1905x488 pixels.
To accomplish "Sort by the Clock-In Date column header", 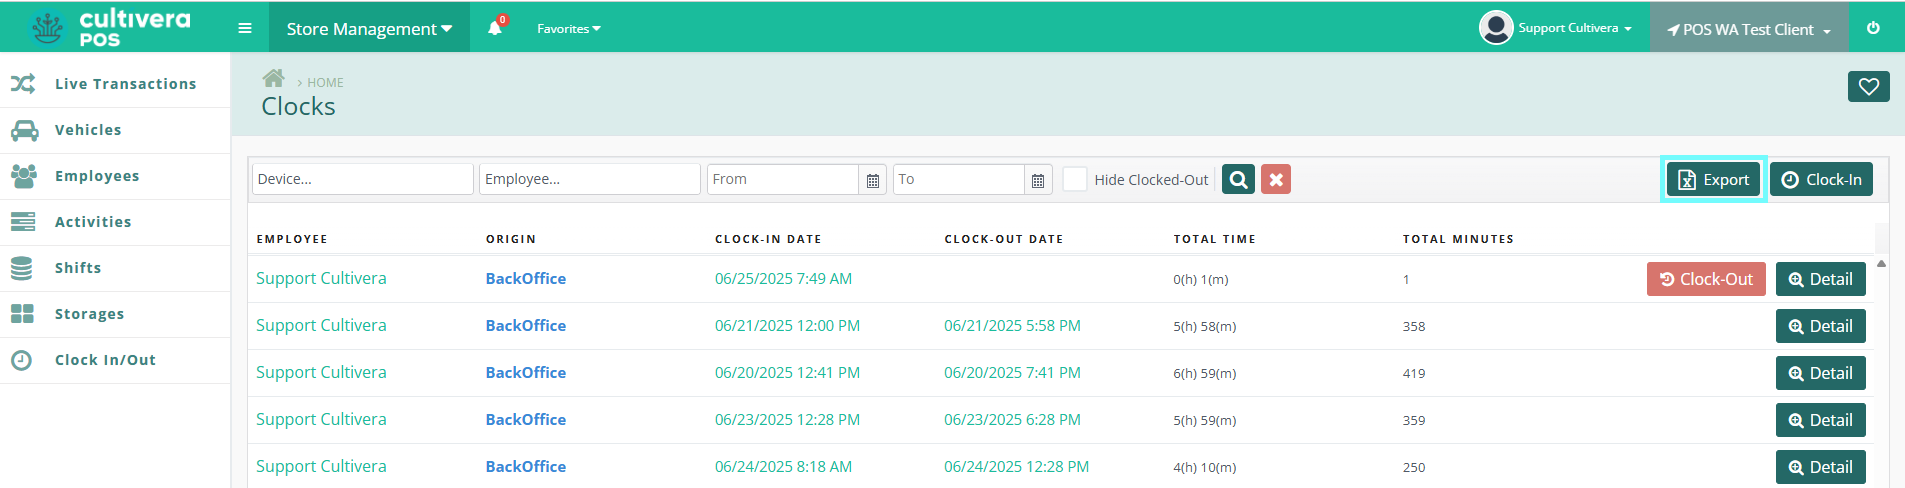I will pyautogui.click(x=768, y=239).
